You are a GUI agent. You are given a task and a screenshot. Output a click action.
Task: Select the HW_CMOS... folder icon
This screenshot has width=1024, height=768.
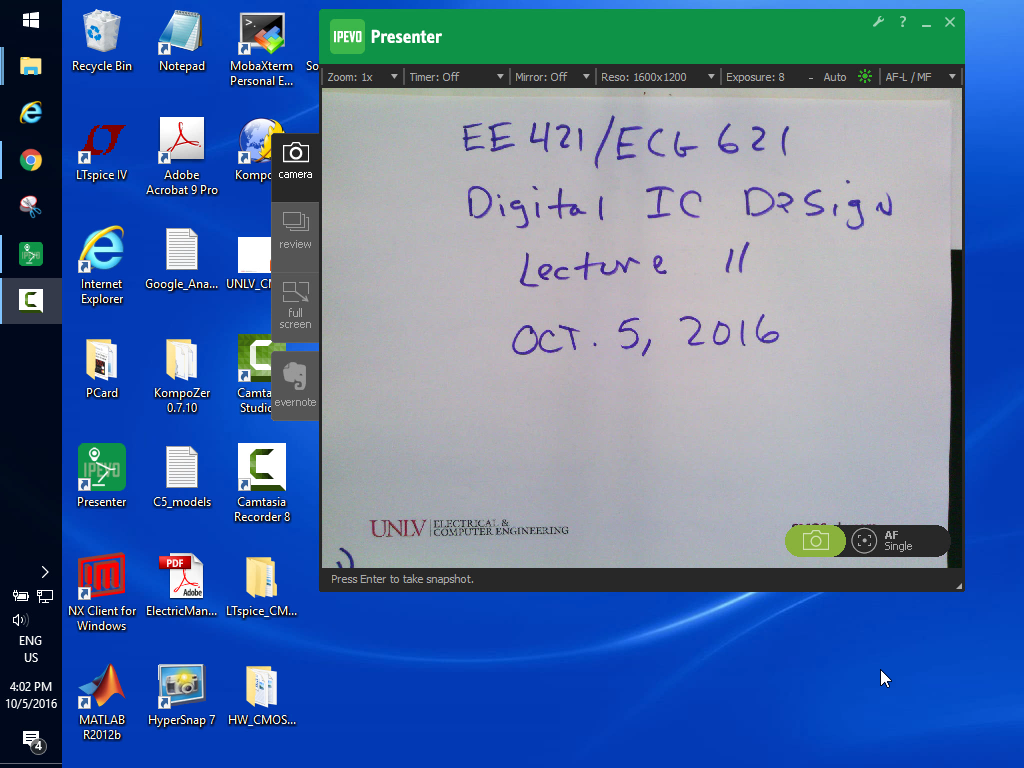tap(261, 695)
